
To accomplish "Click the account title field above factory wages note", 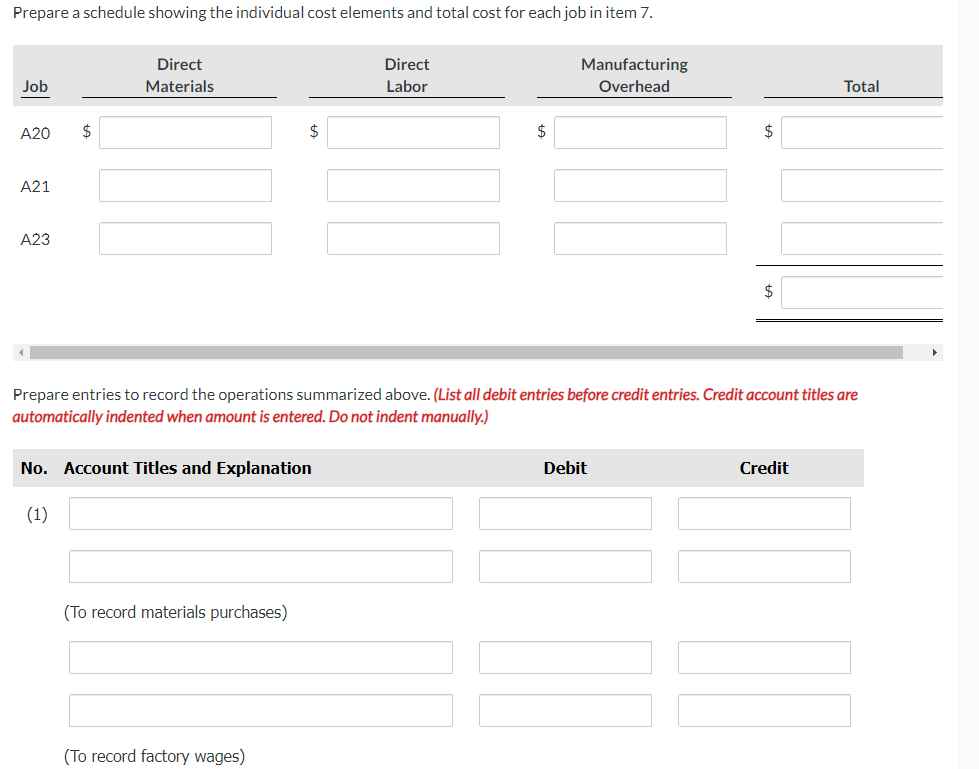I will [x=260, y=710].
